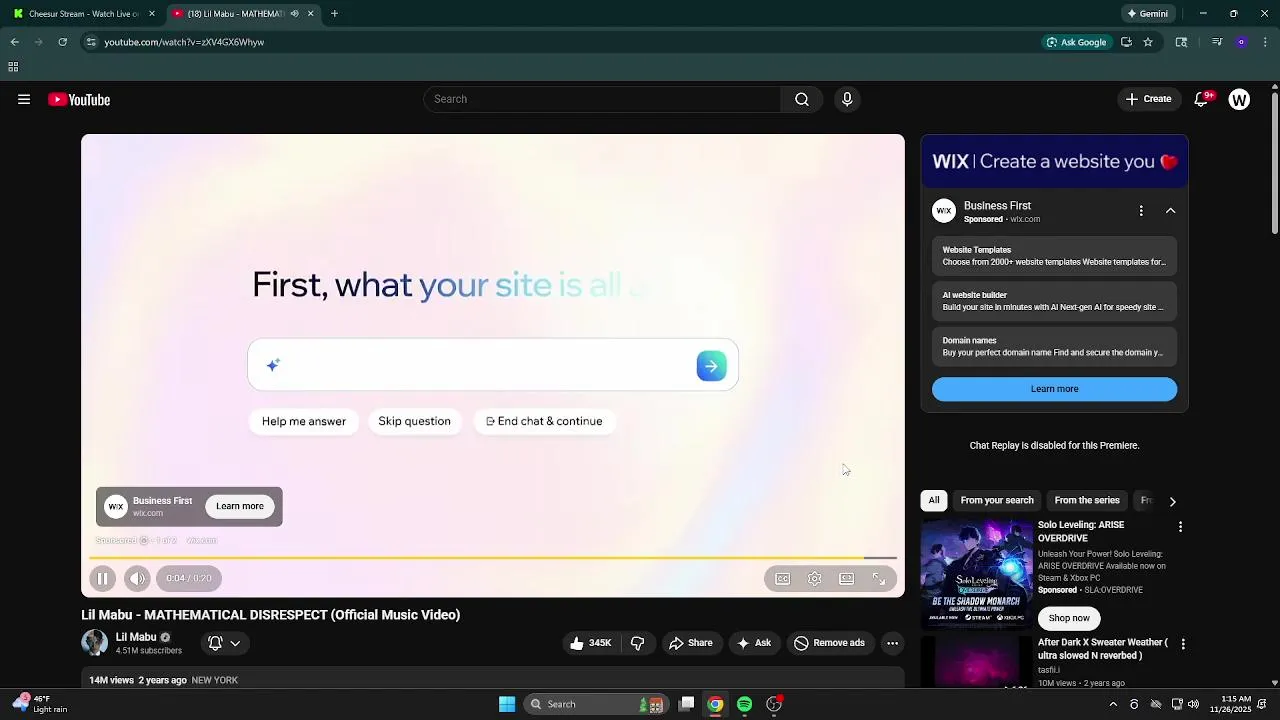Select From the series chip

[x=1087, y=500]
